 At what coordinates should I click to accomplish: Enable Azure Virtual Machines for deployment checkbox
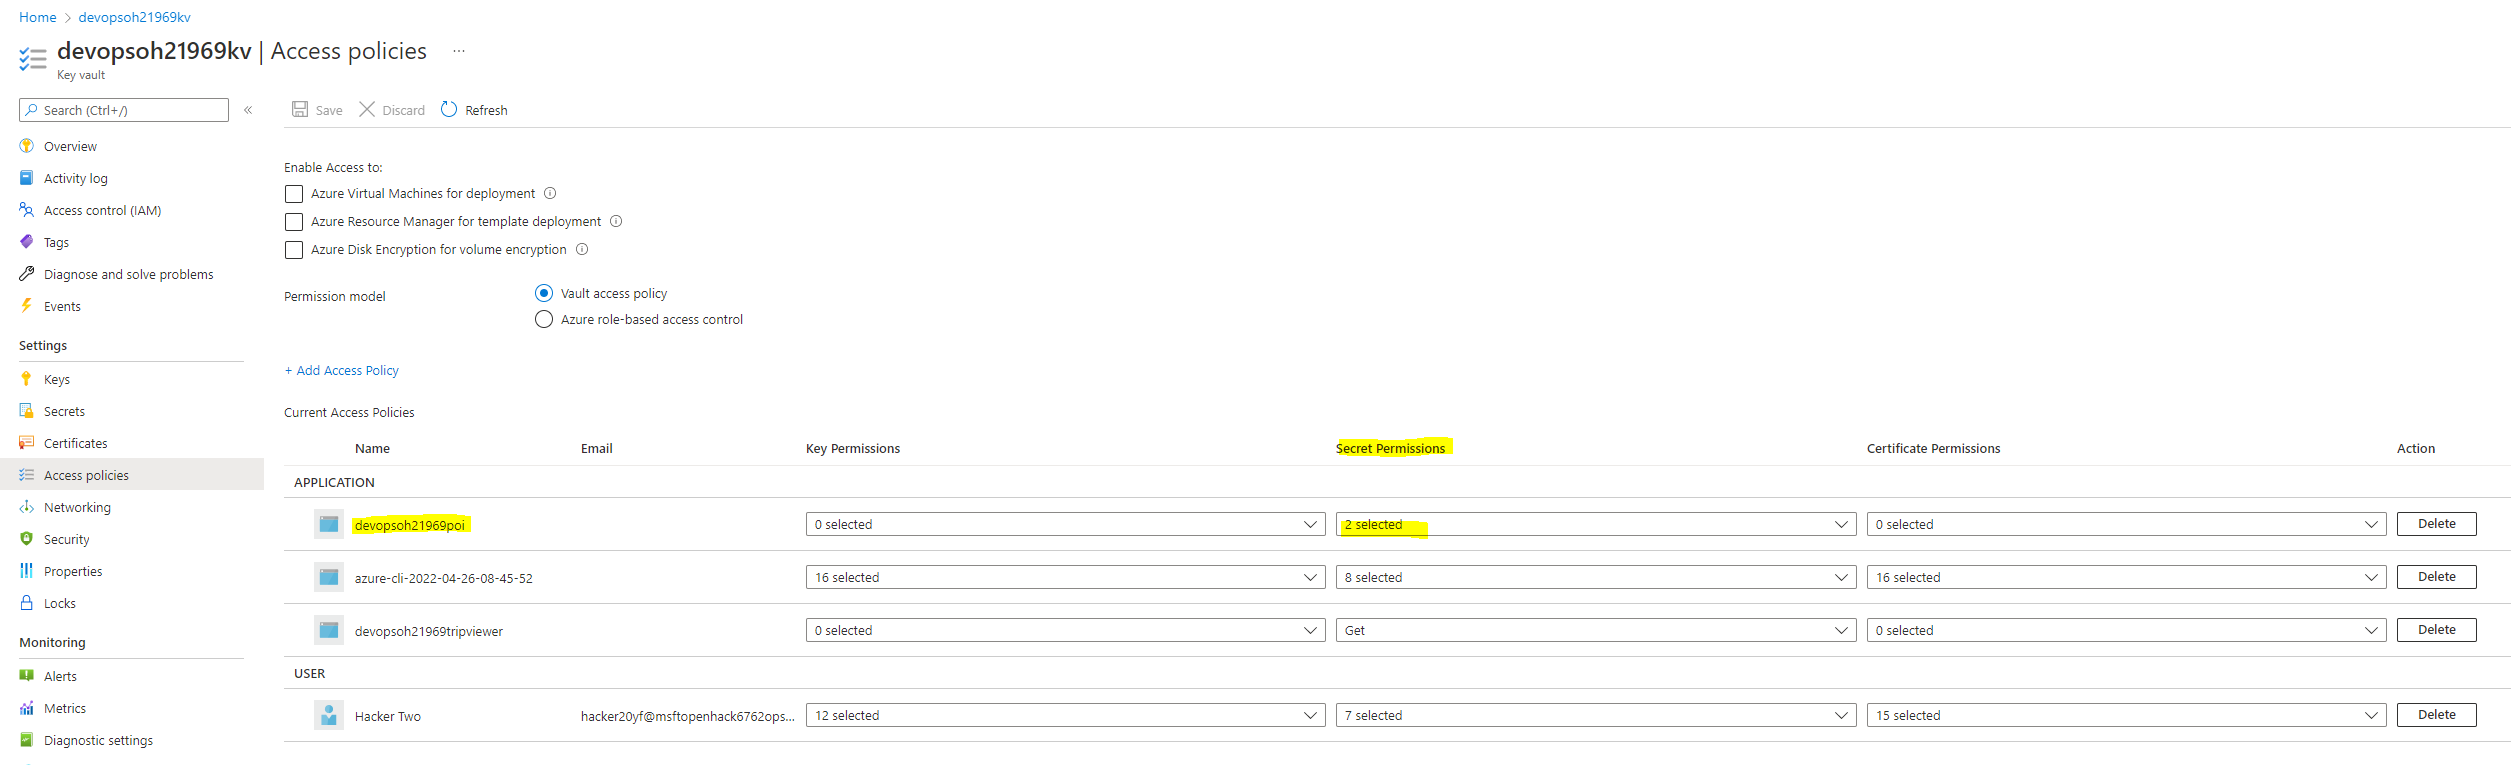click(294, 194)
